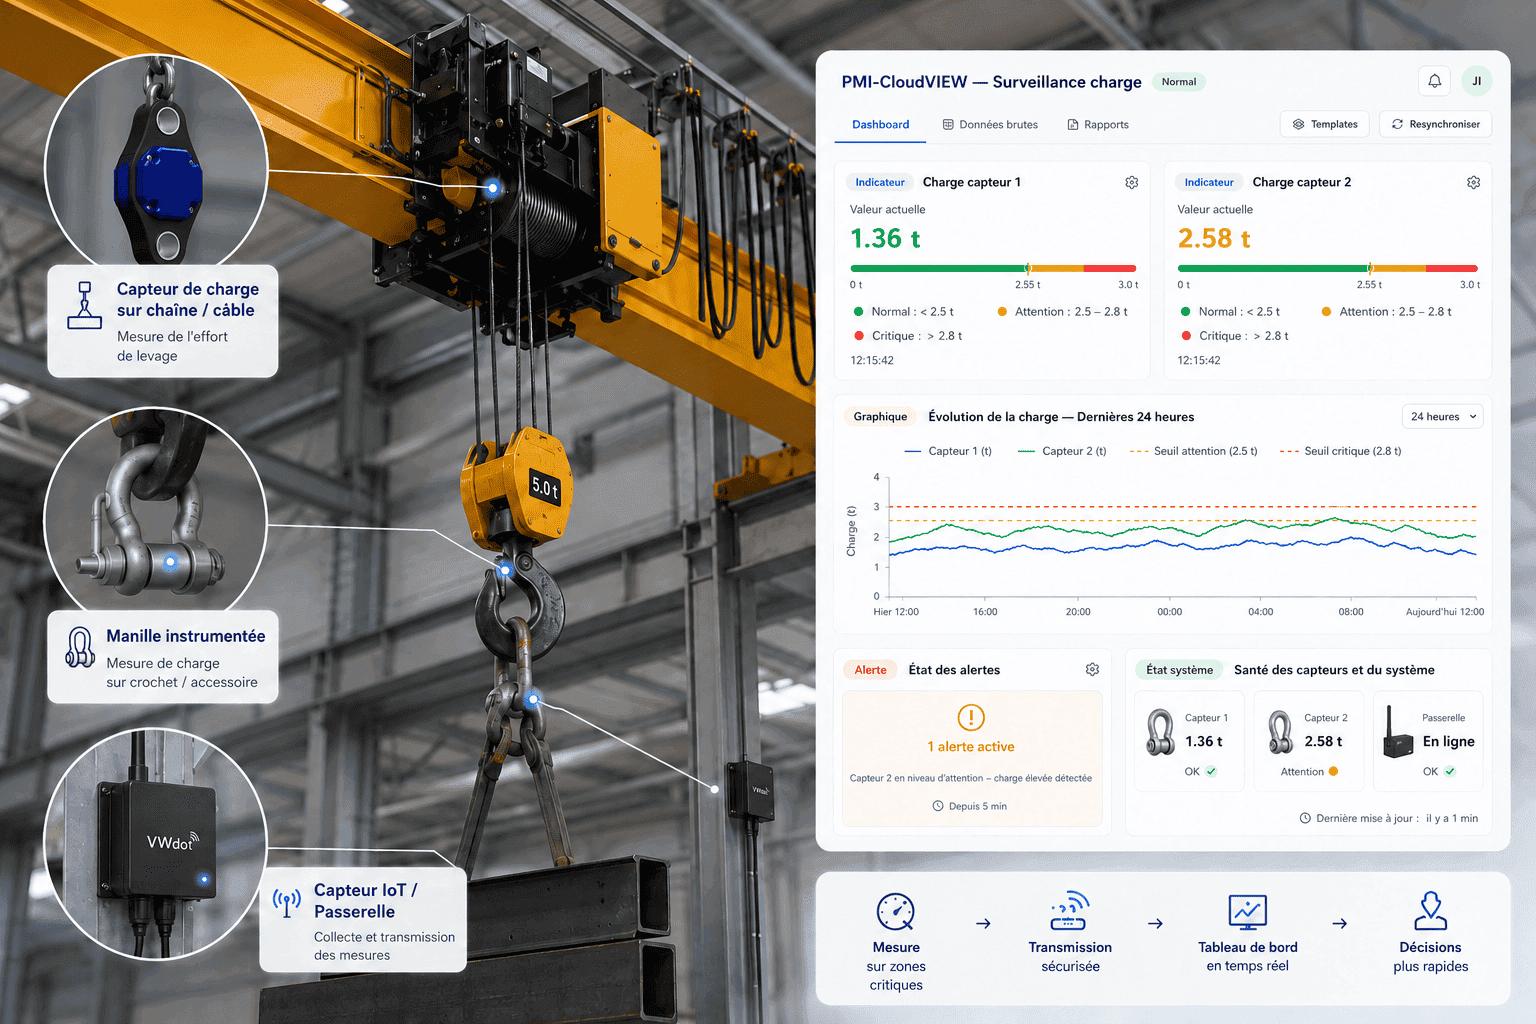
Task: Click the Resynchroniser button
Action: click(1436, 124)
